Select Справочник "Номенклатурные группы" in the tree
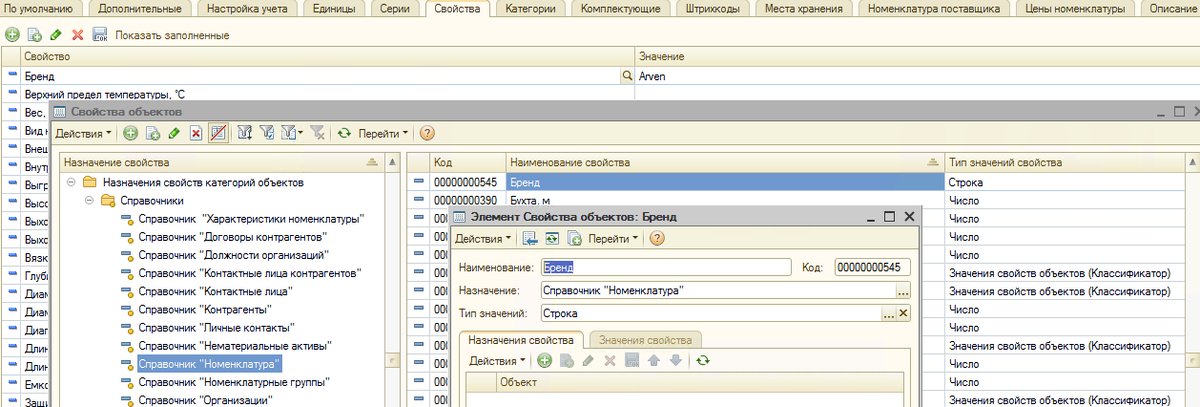This screenshot has width=1200, height=407. [234, 381]
